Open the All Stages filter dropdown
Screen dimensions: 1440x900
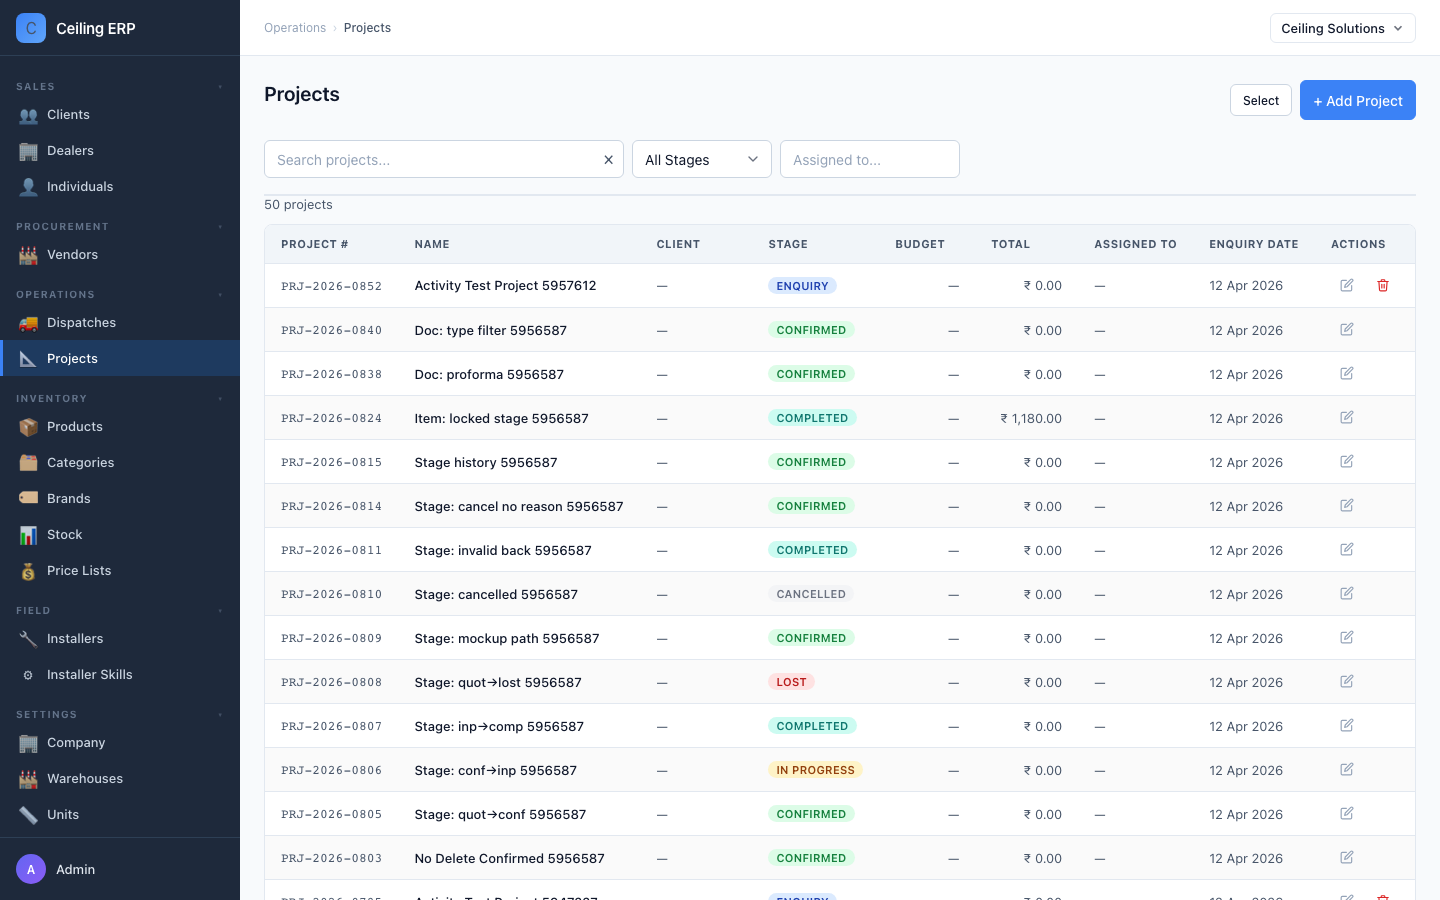(x=702, y=159)
